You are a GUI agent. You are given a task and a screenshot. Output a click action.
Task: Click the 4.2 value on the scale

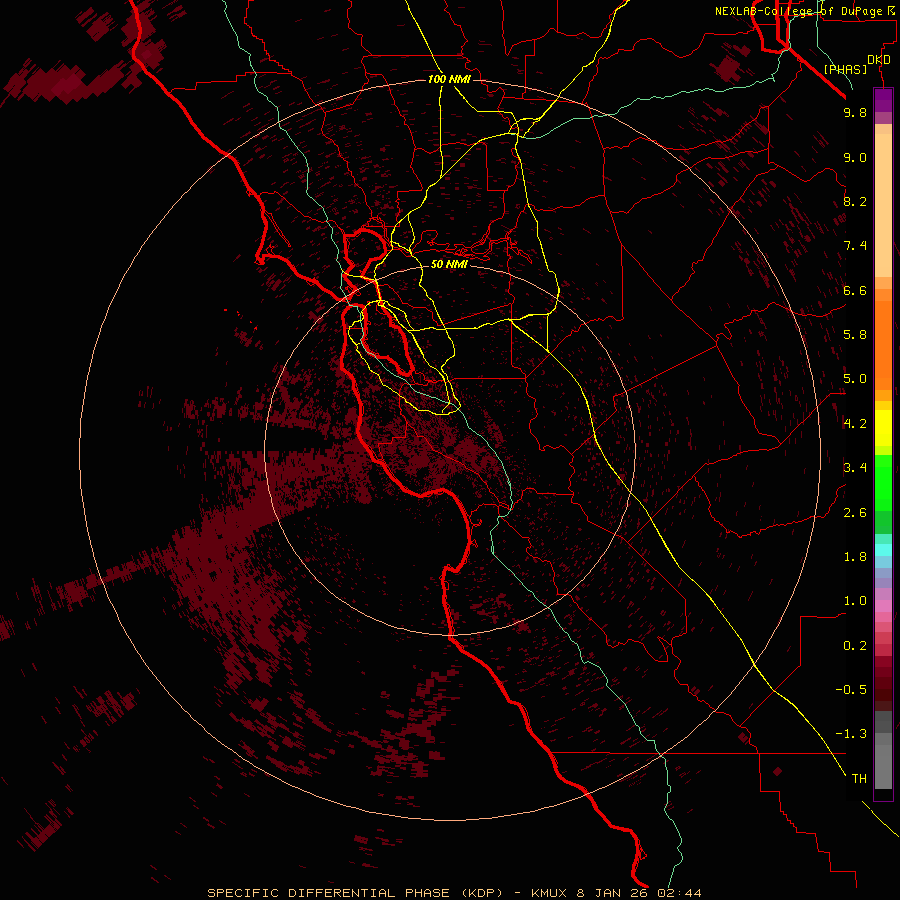855,424
